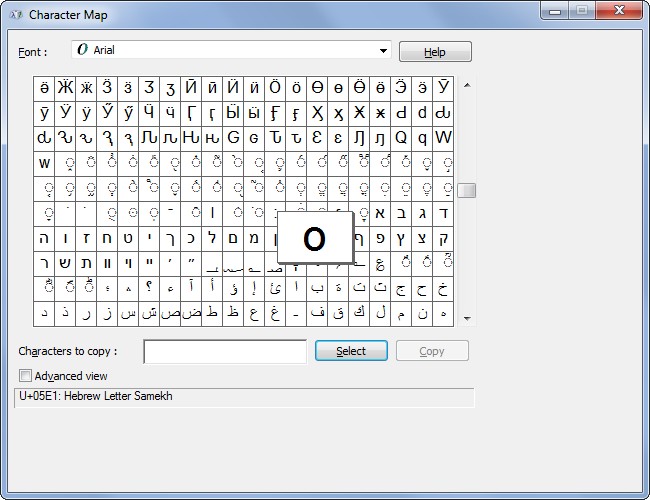Select the Arabic letter Zain ز
Screen dimensions: 650x500
[x=107, y=313]
